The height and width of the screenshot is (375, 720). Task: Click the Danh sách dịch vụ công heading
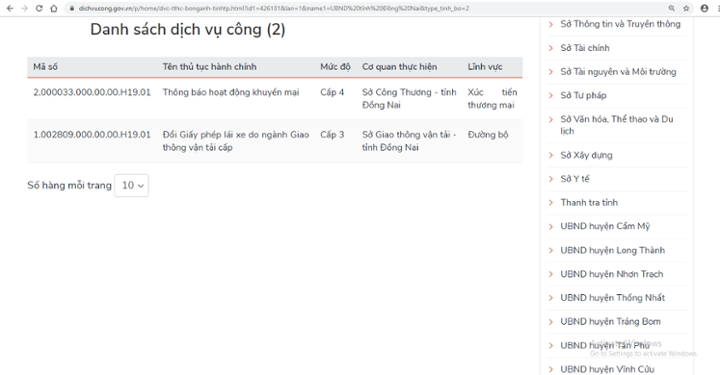coord(188,29)
